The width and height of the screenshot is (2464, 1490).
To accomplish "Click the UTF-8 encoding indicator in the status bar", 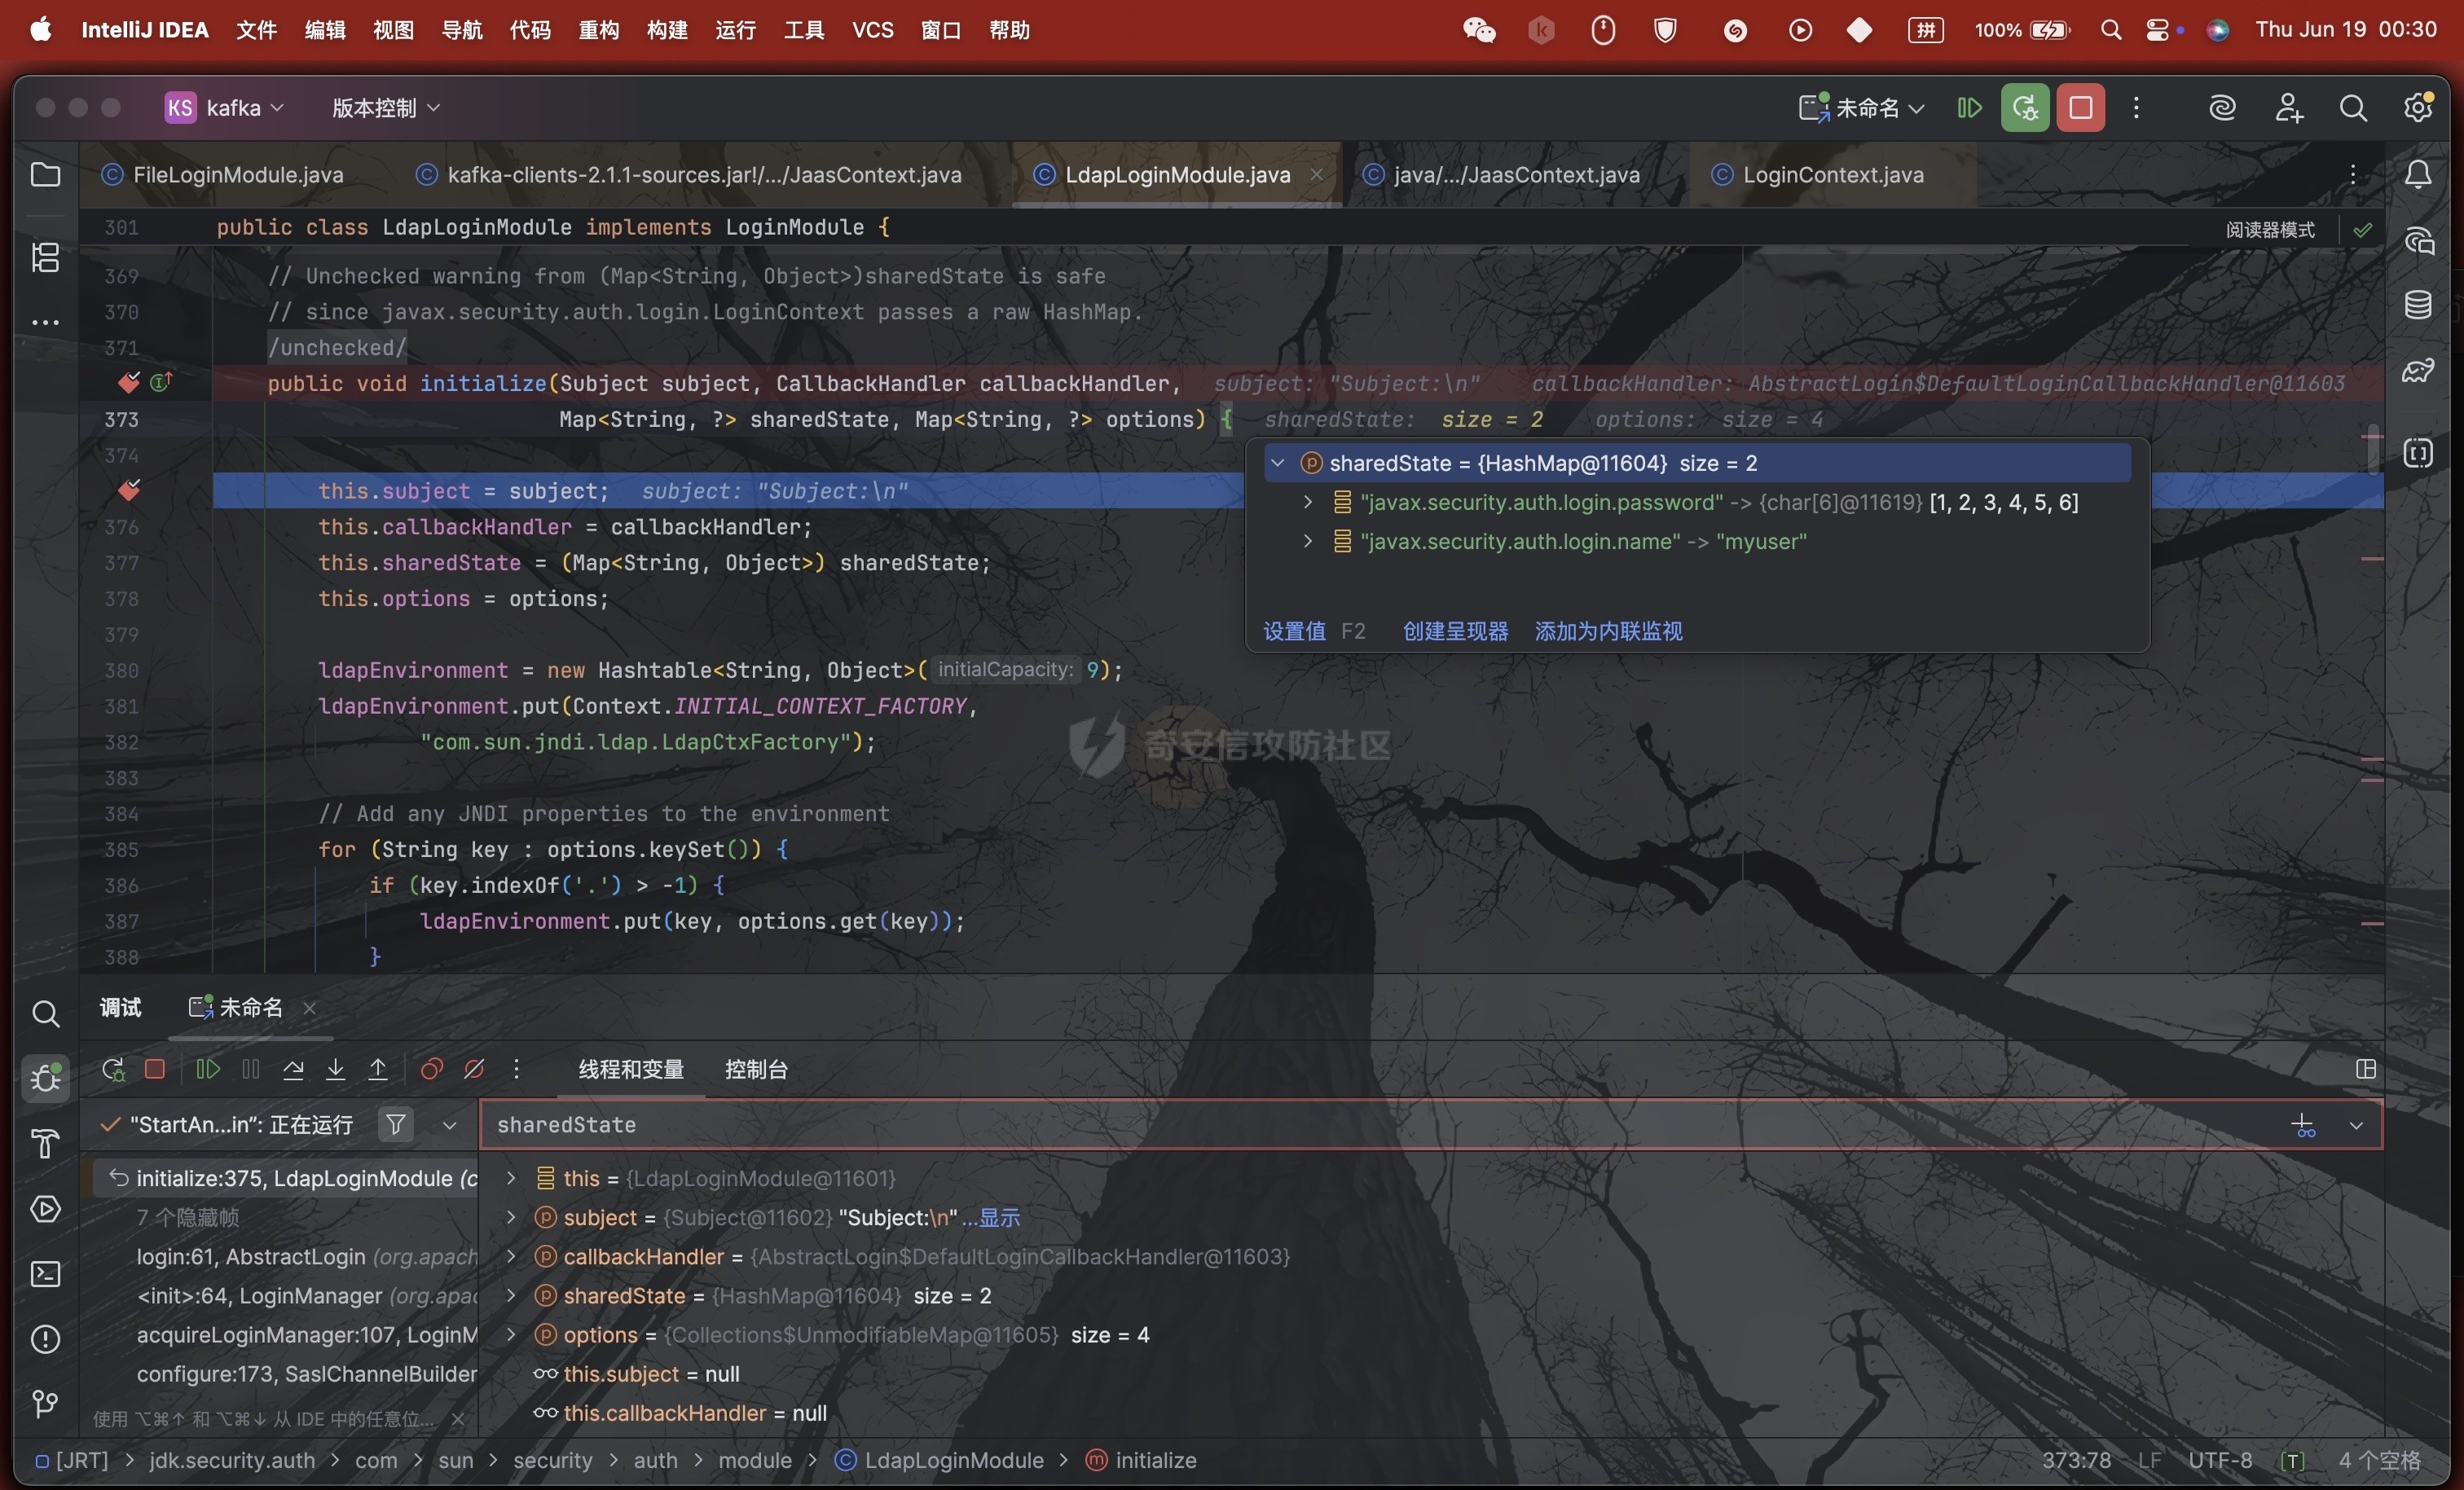I will pos(2220,1460).
